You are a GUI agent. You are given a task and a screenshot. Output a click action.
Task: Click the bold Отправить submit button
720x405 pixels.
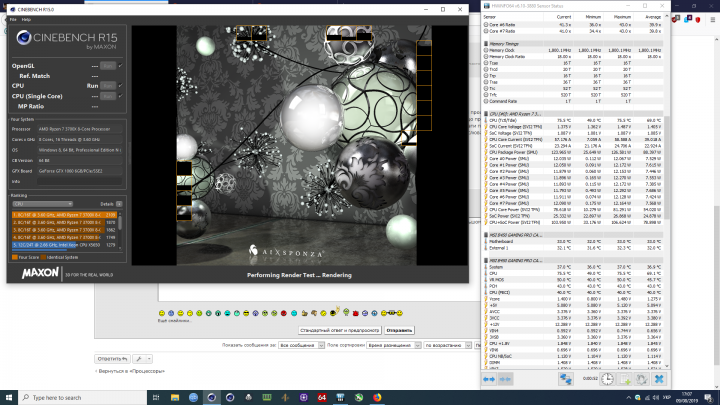tap(399, 330)
